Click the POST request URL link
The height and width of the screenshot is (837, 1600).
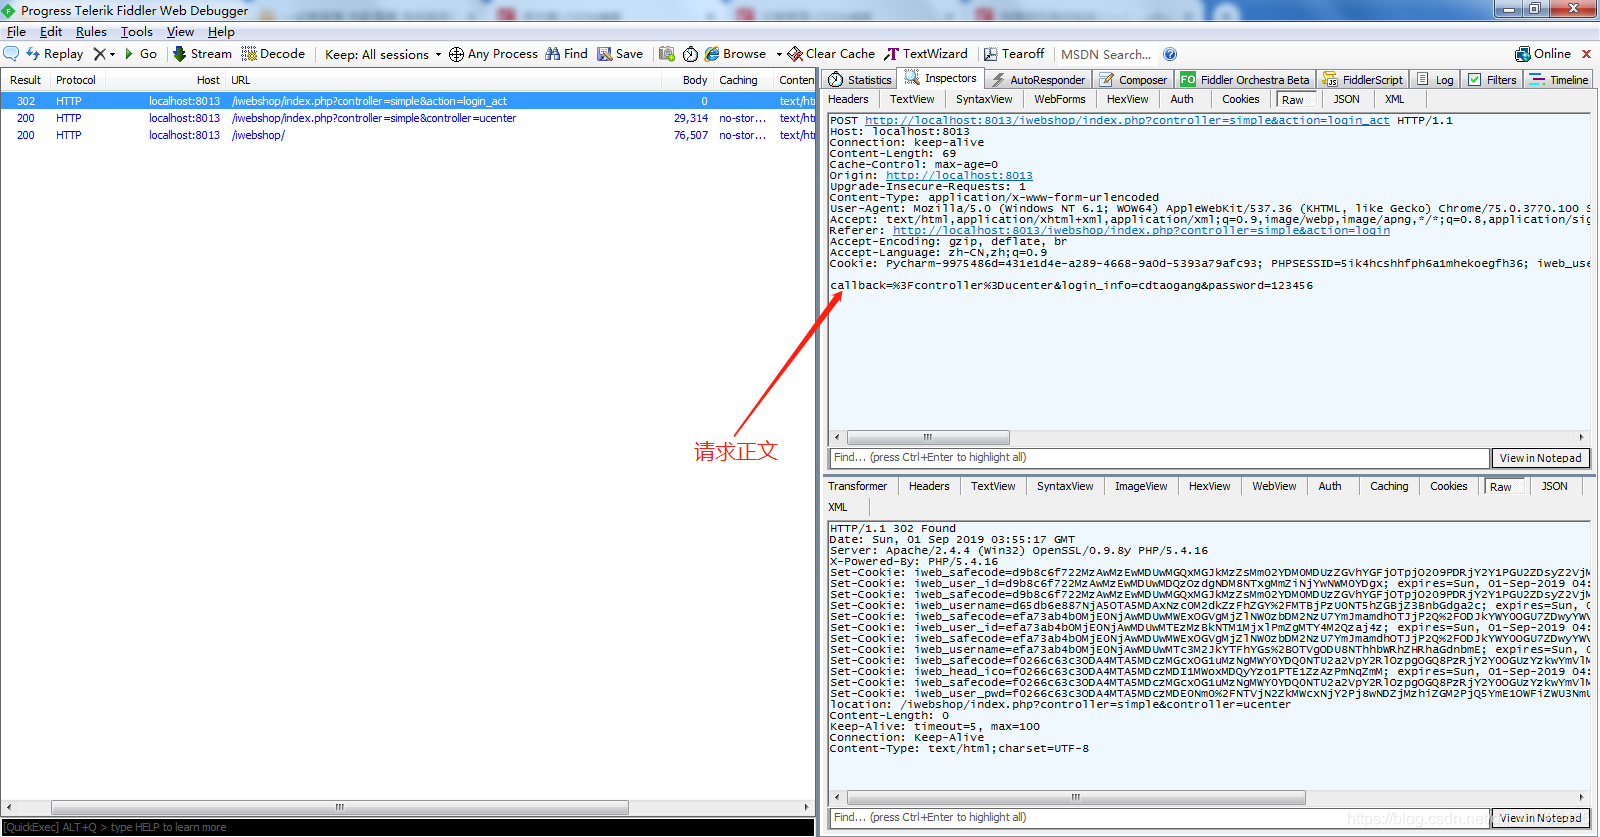point(1127,121)
